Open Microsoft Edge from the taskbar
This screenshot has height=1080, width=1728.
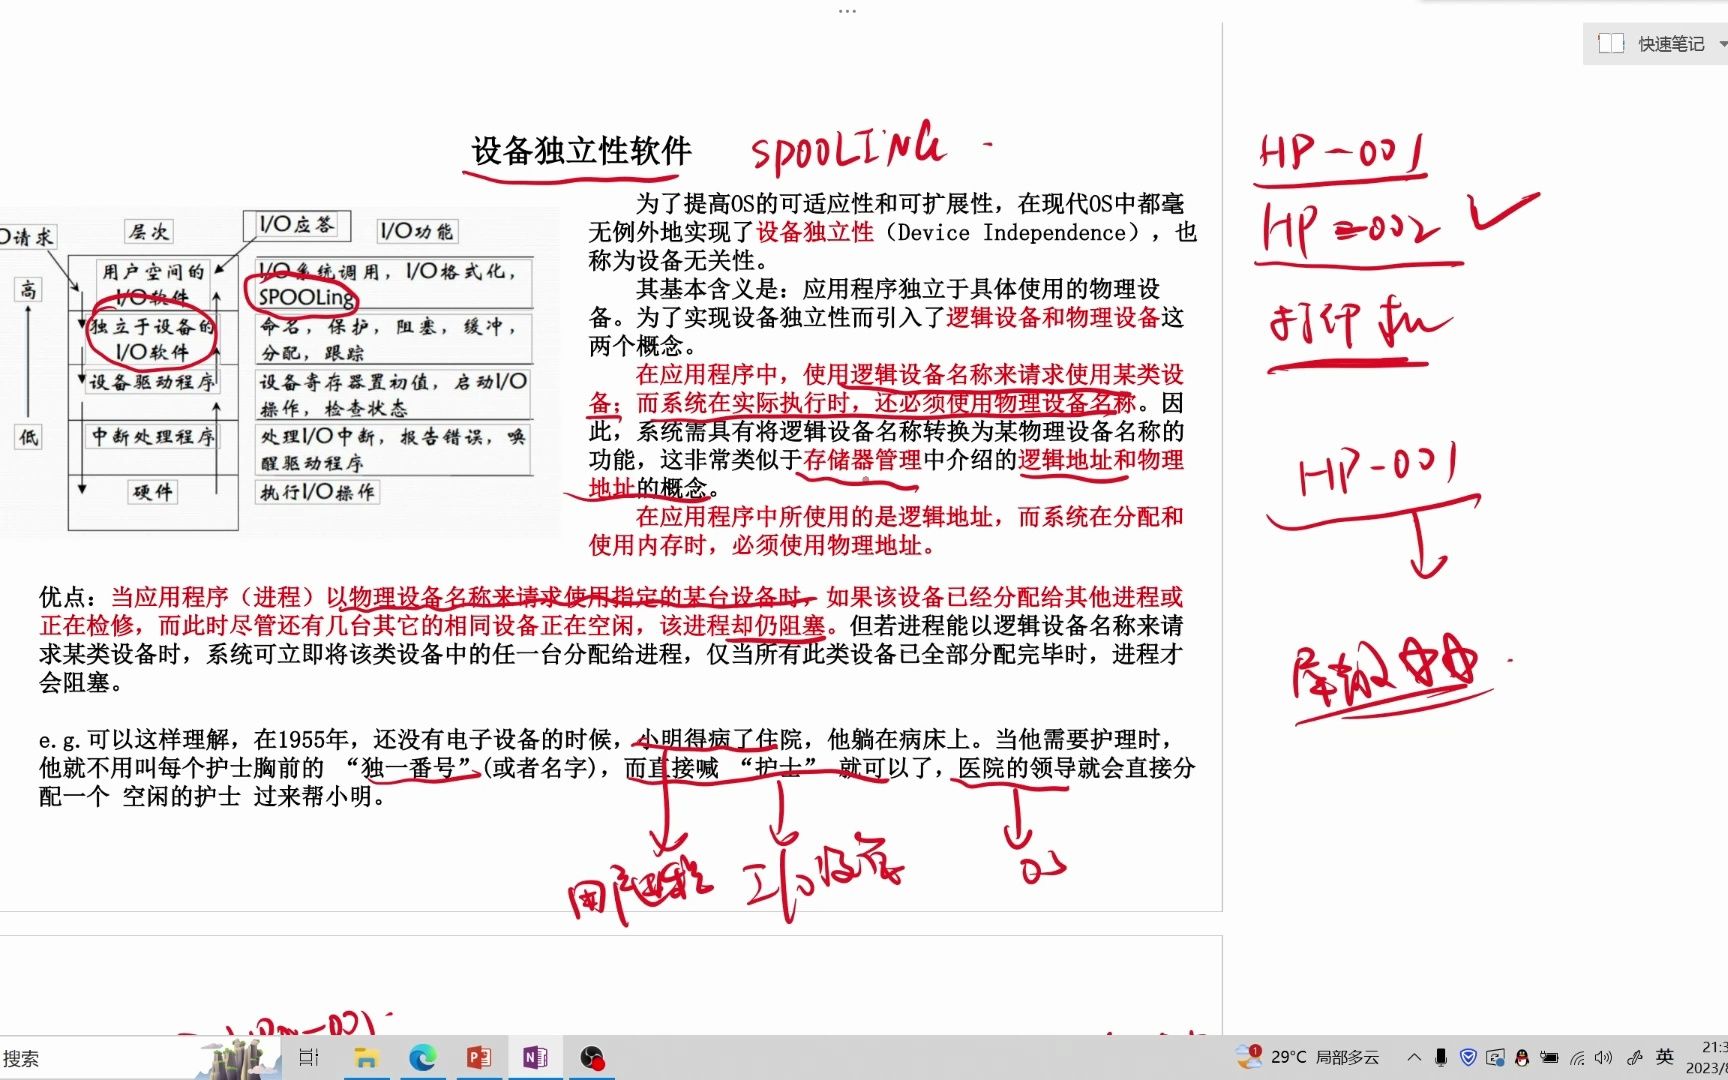click(423, 1058)
